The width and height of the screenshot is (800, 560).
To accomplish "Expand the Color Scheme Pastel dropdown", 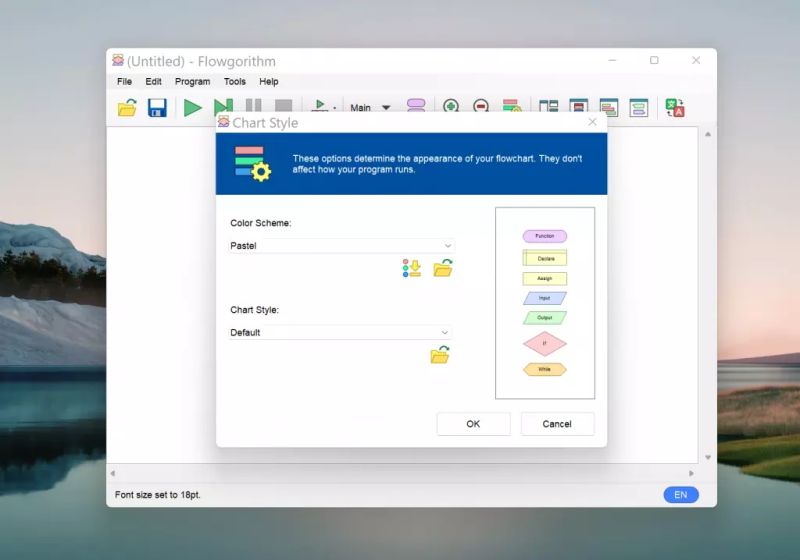I will (341, 245).
